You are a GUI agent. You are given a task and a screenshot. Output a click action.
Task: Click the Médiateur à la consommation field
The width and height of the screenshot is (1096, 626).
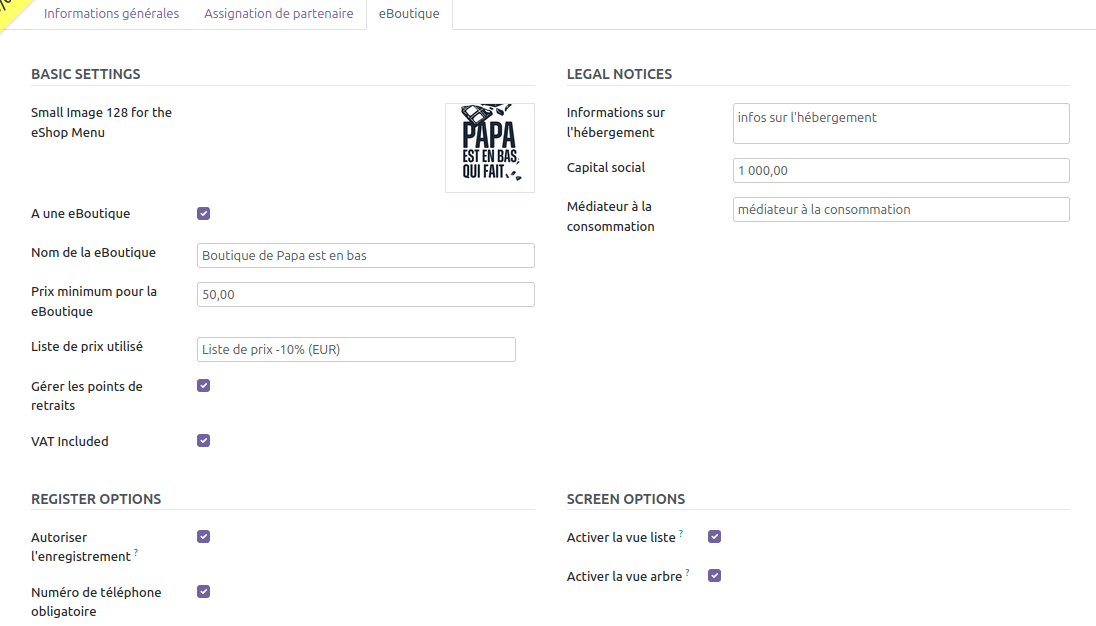900,210
